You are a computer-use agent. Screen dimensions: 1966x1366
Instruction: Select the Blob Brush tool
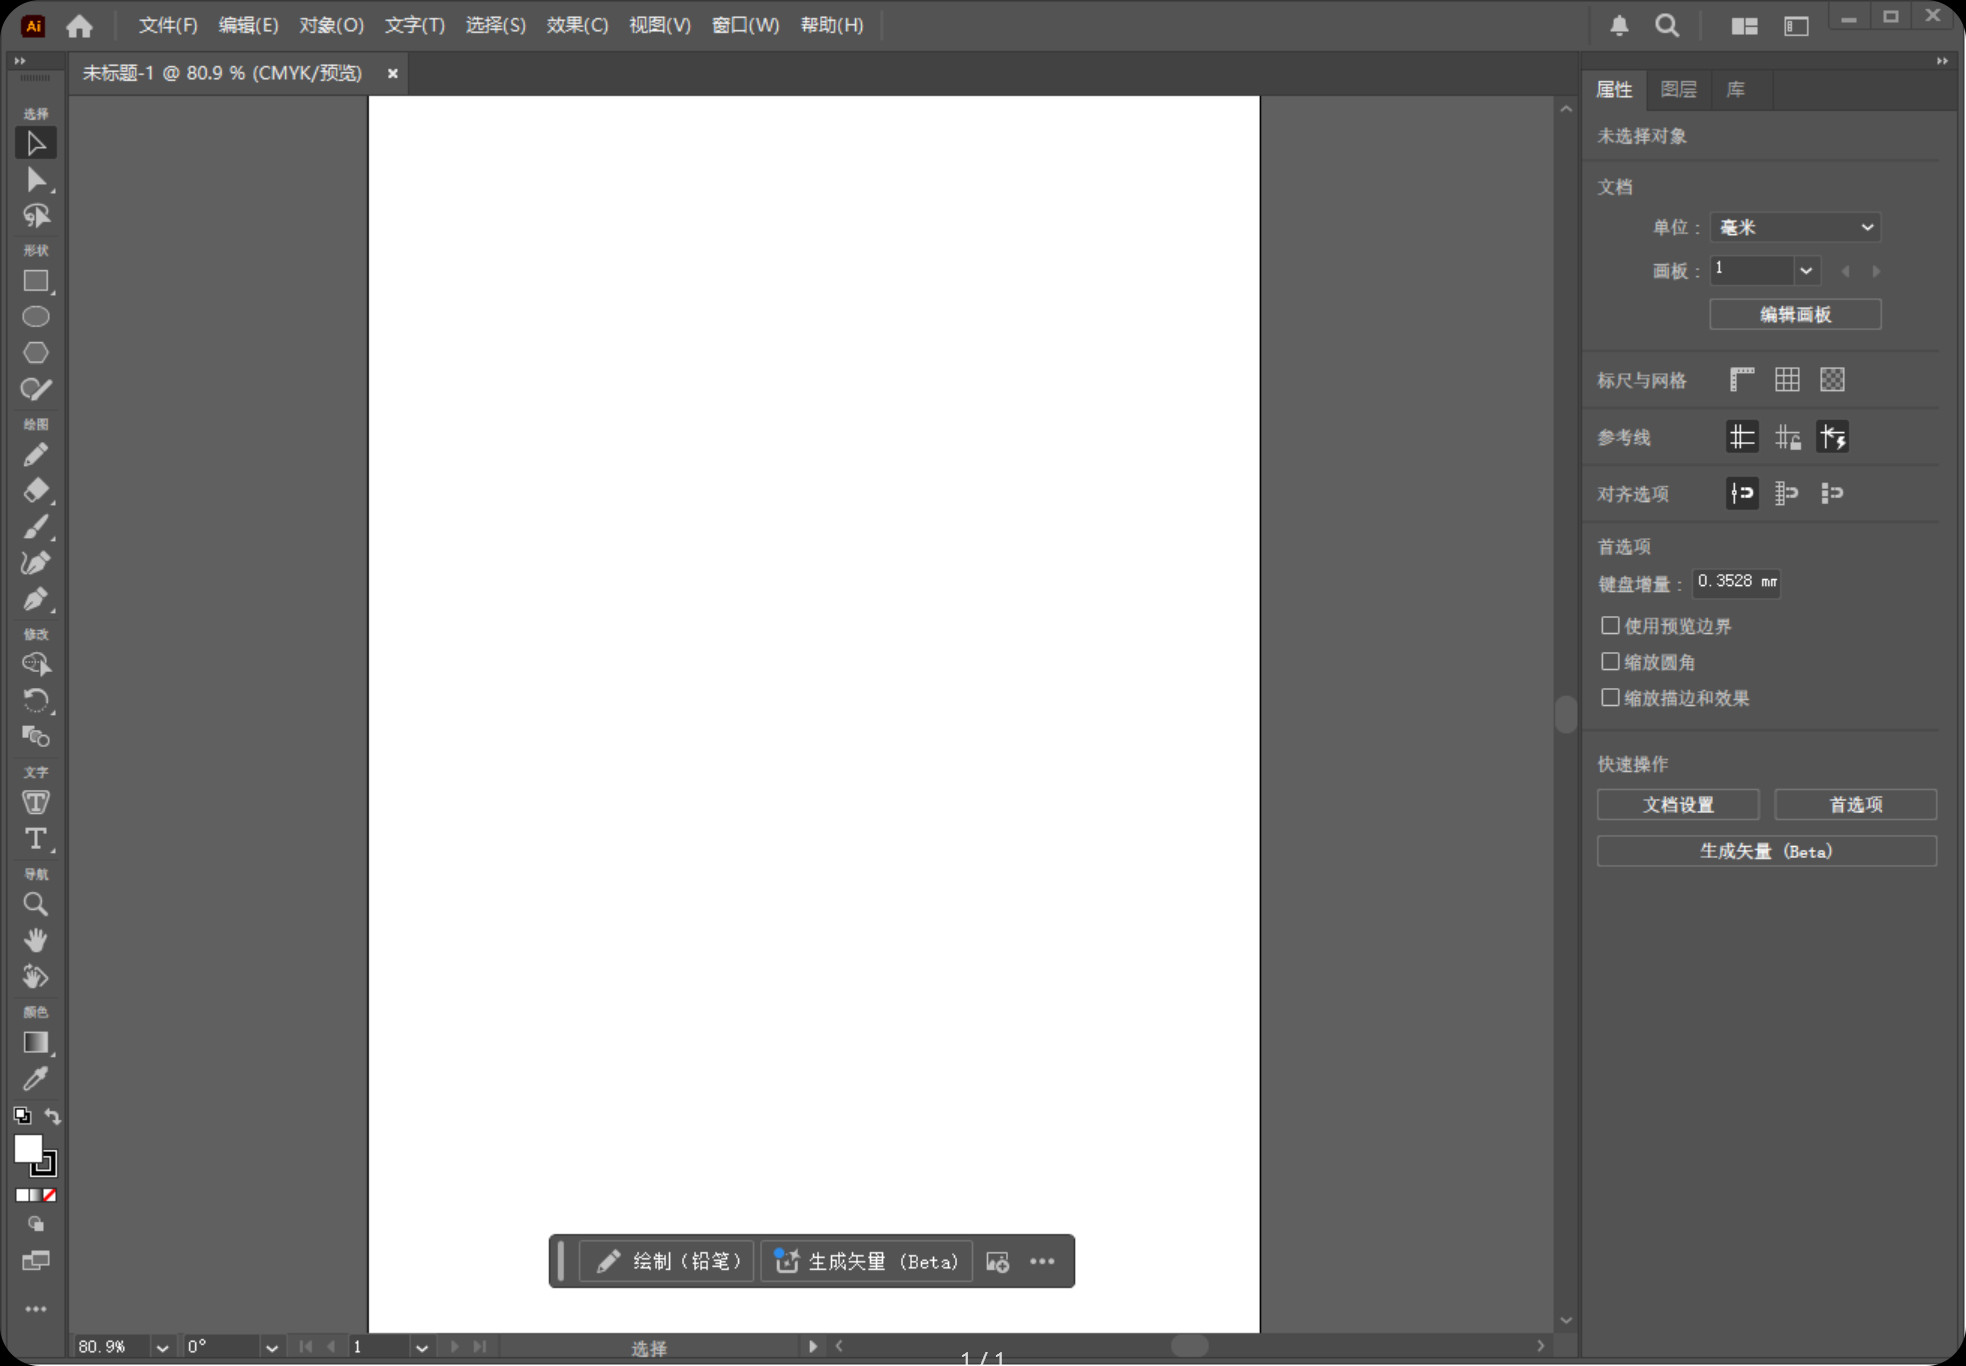pos(36,389)
